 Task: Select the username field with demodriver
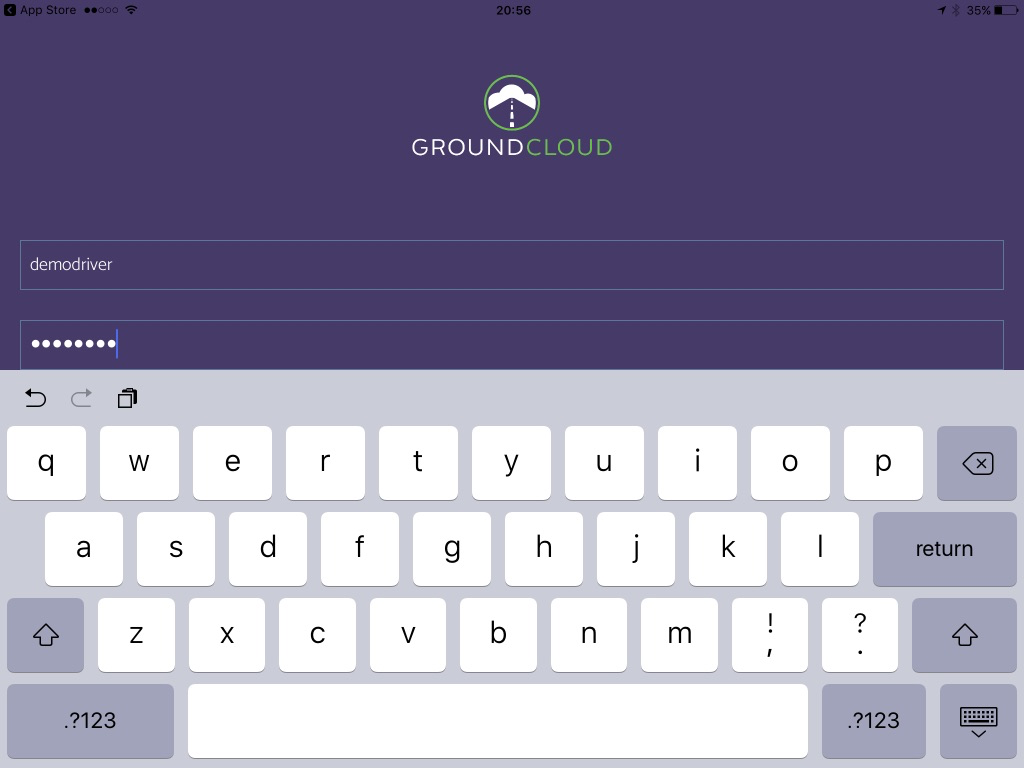pos(512,264)
